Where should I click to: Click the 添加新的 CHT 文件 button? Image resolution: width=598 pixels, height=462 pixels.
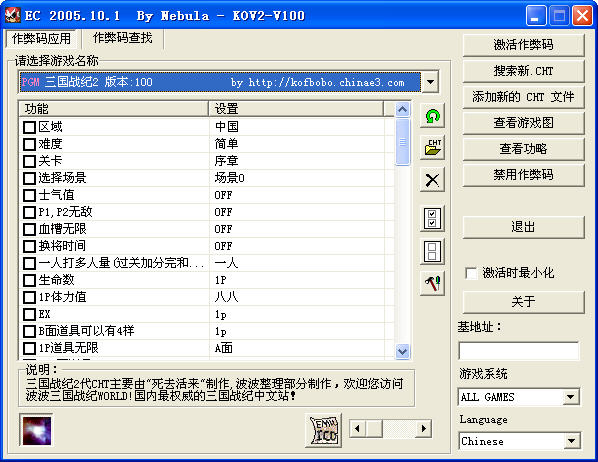tap(523, 97)
